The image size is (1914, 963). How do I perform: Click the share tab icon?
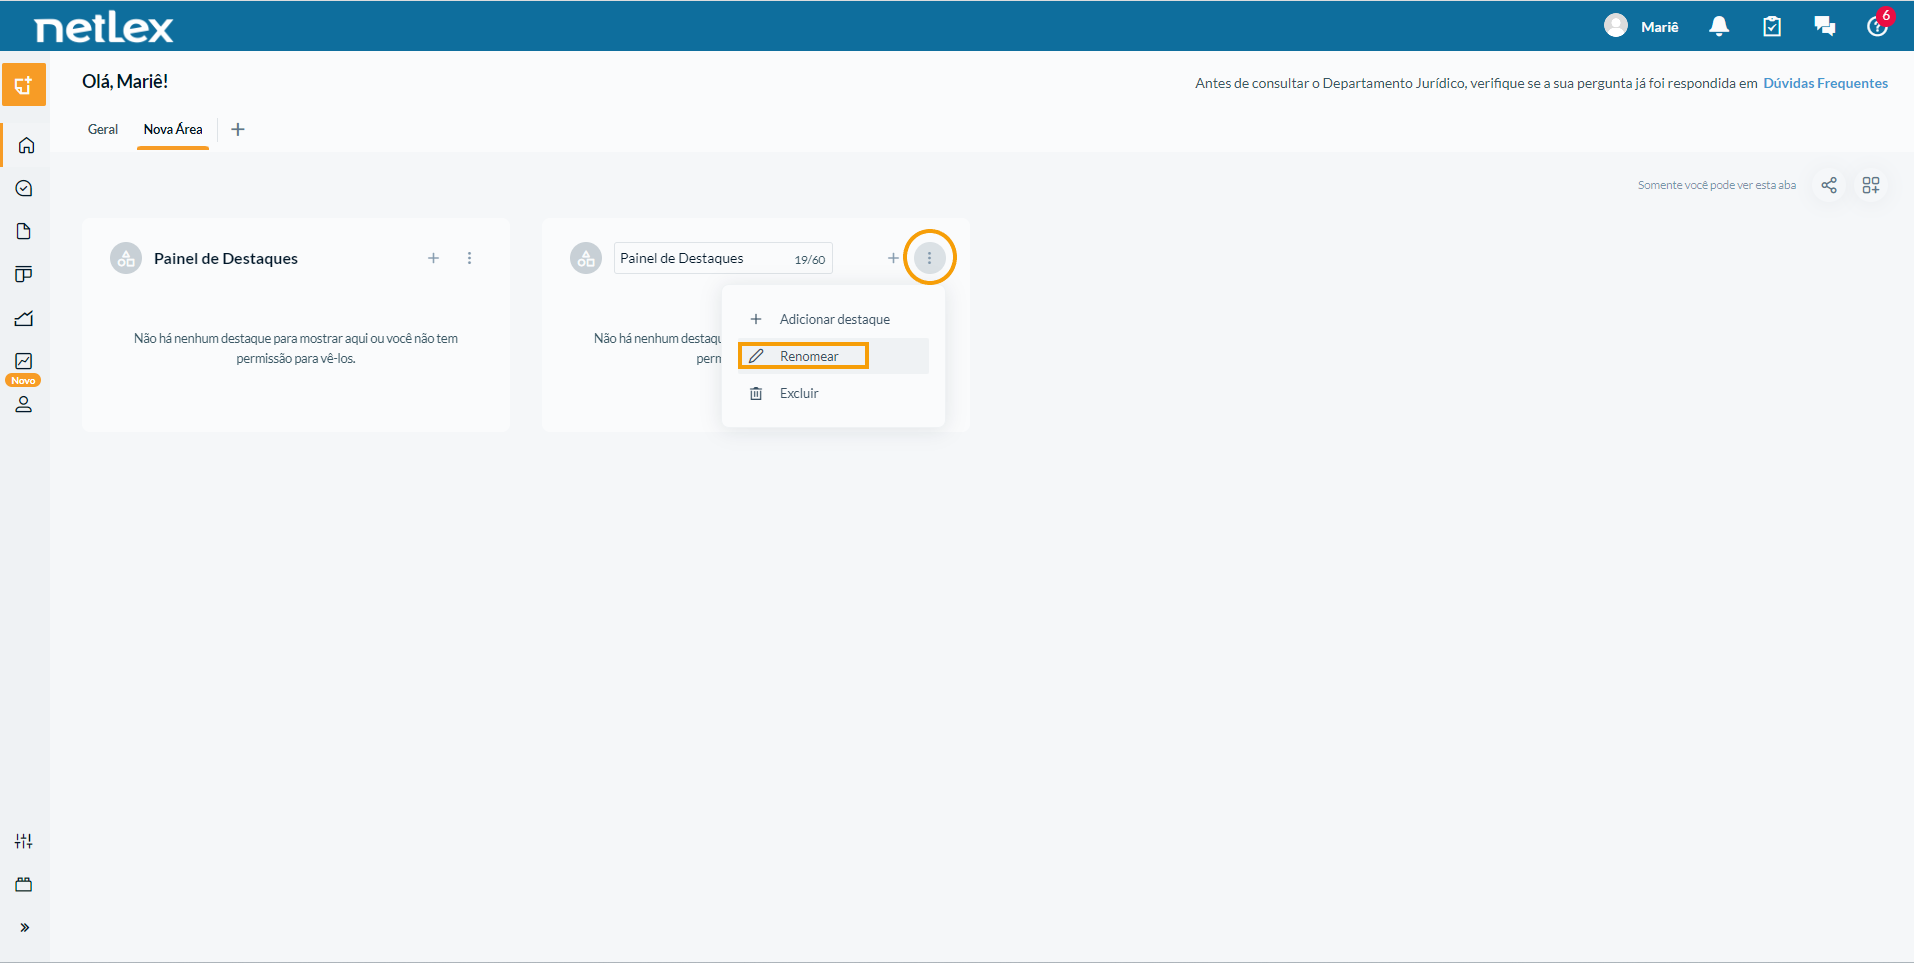click(x=1829, y=185)
